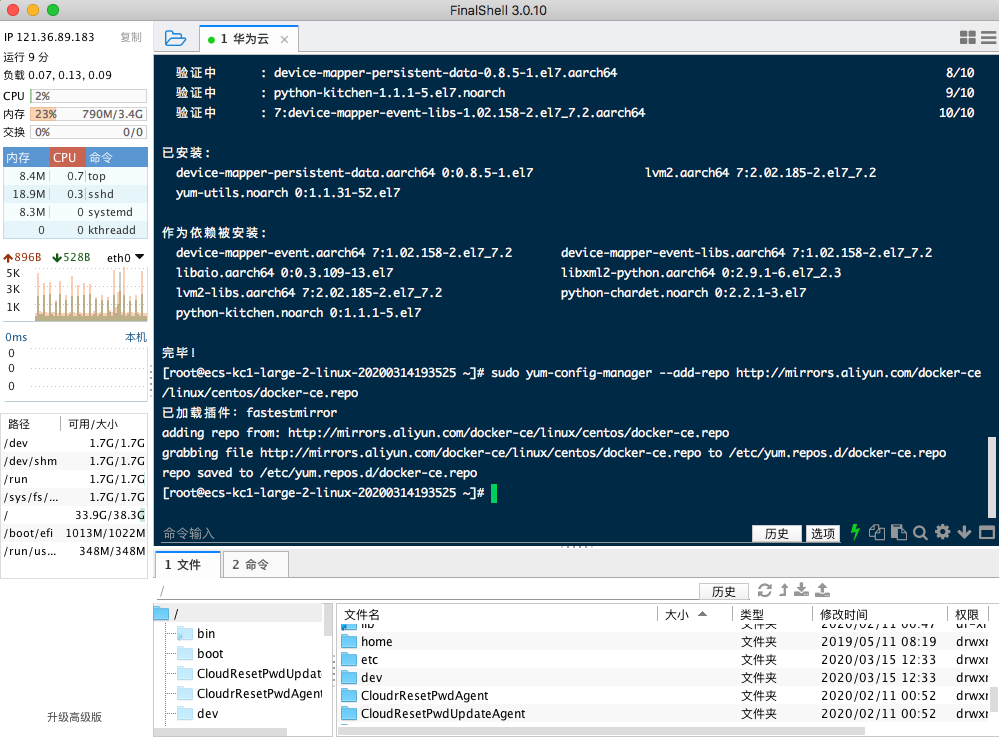Switch to the 2 命令 tab
The image size is (999, 737).
[255, 564]
